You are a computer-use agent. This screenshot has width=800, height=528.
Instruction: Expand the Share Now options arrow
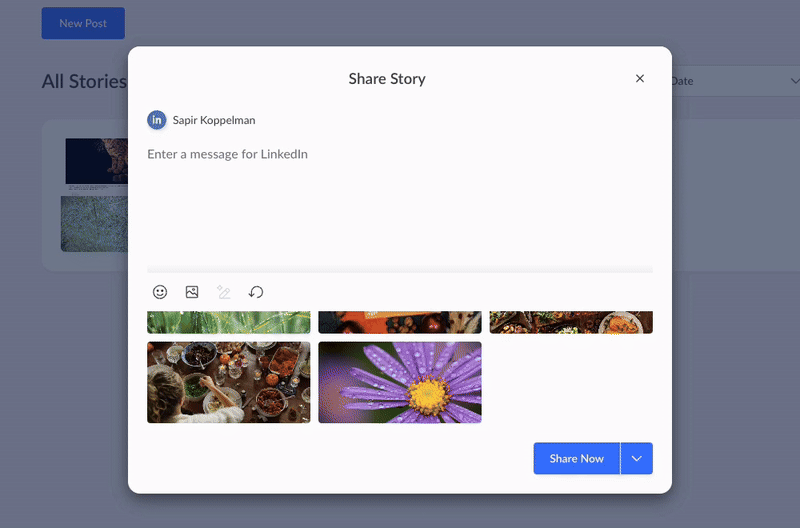coord(637,458)
